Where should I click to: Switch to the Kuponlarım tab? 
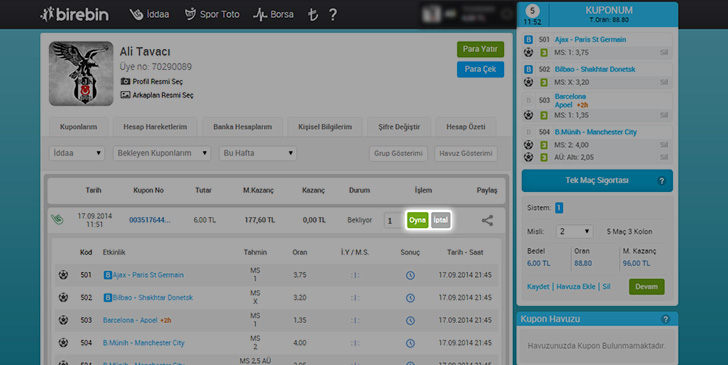[x=78, y=127]
